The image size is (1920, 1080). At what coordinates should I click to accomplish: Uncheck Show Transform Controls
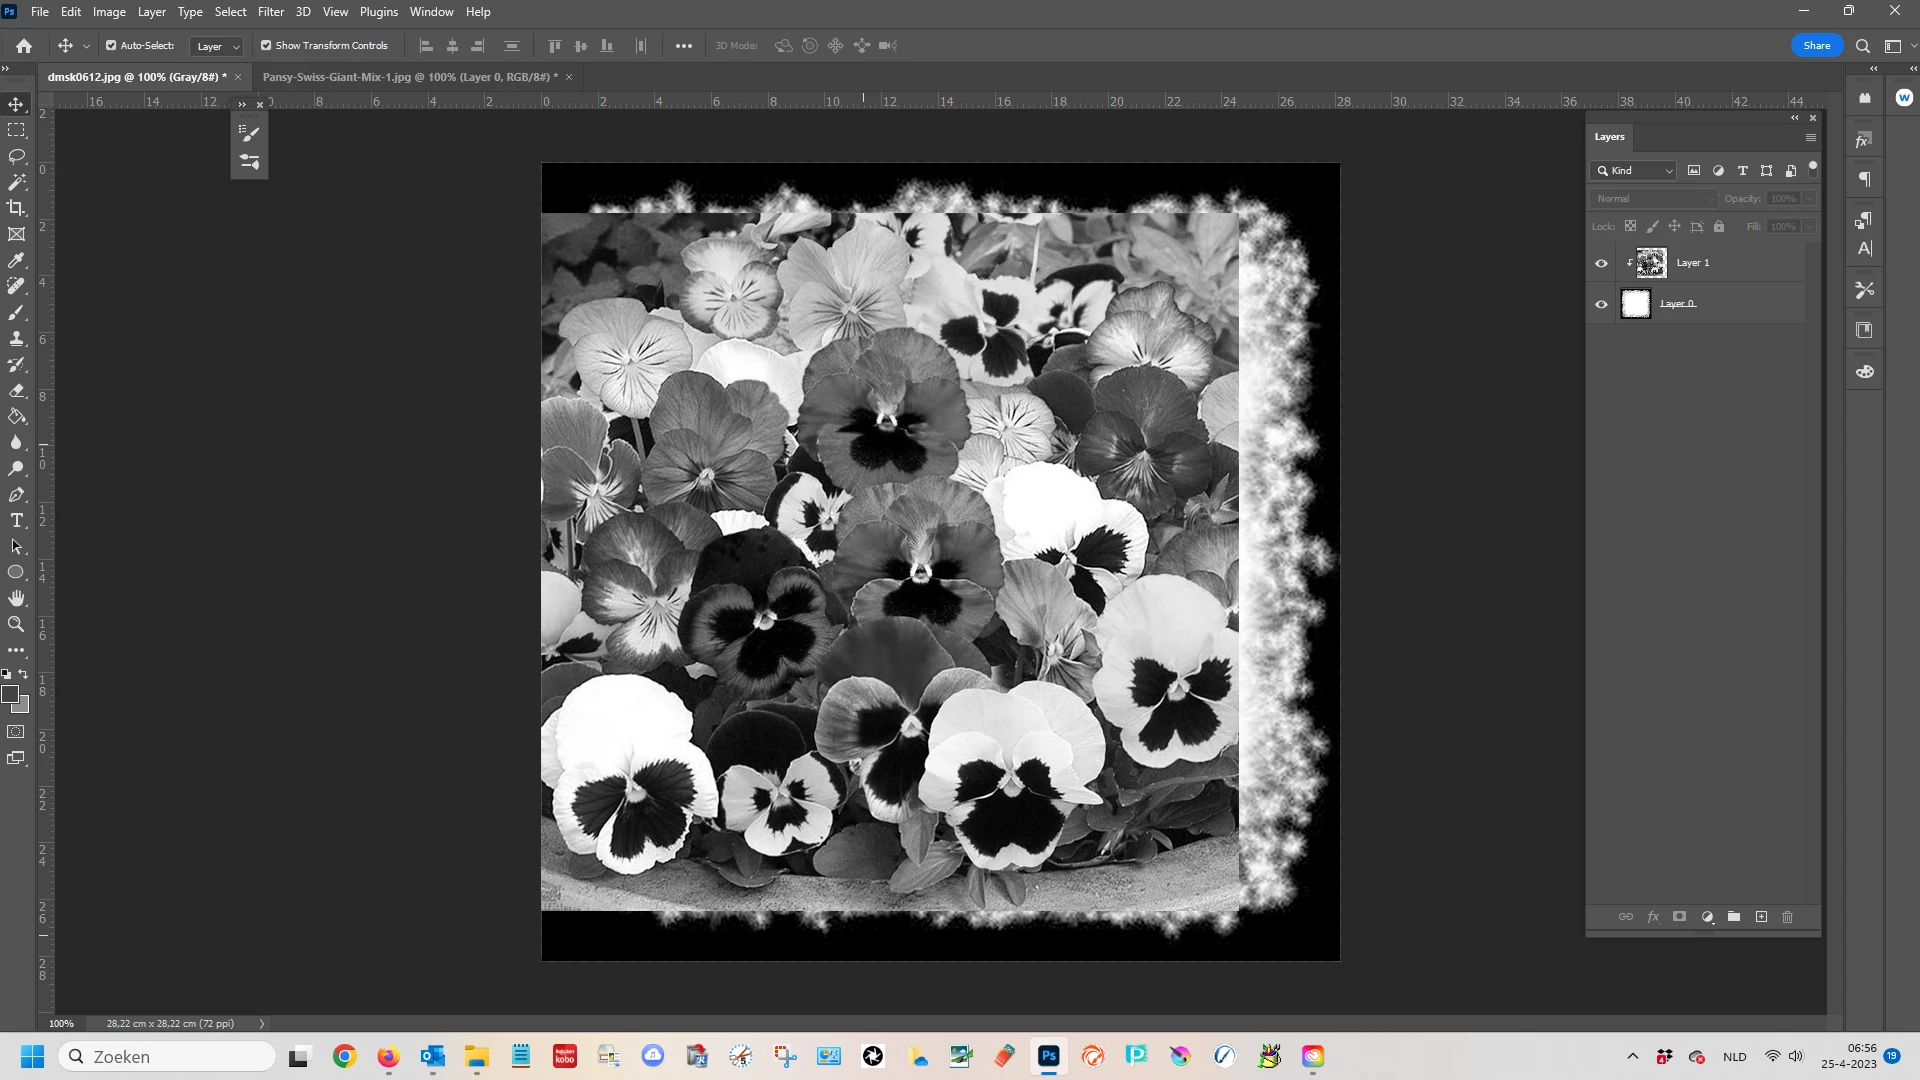[266, 46]
